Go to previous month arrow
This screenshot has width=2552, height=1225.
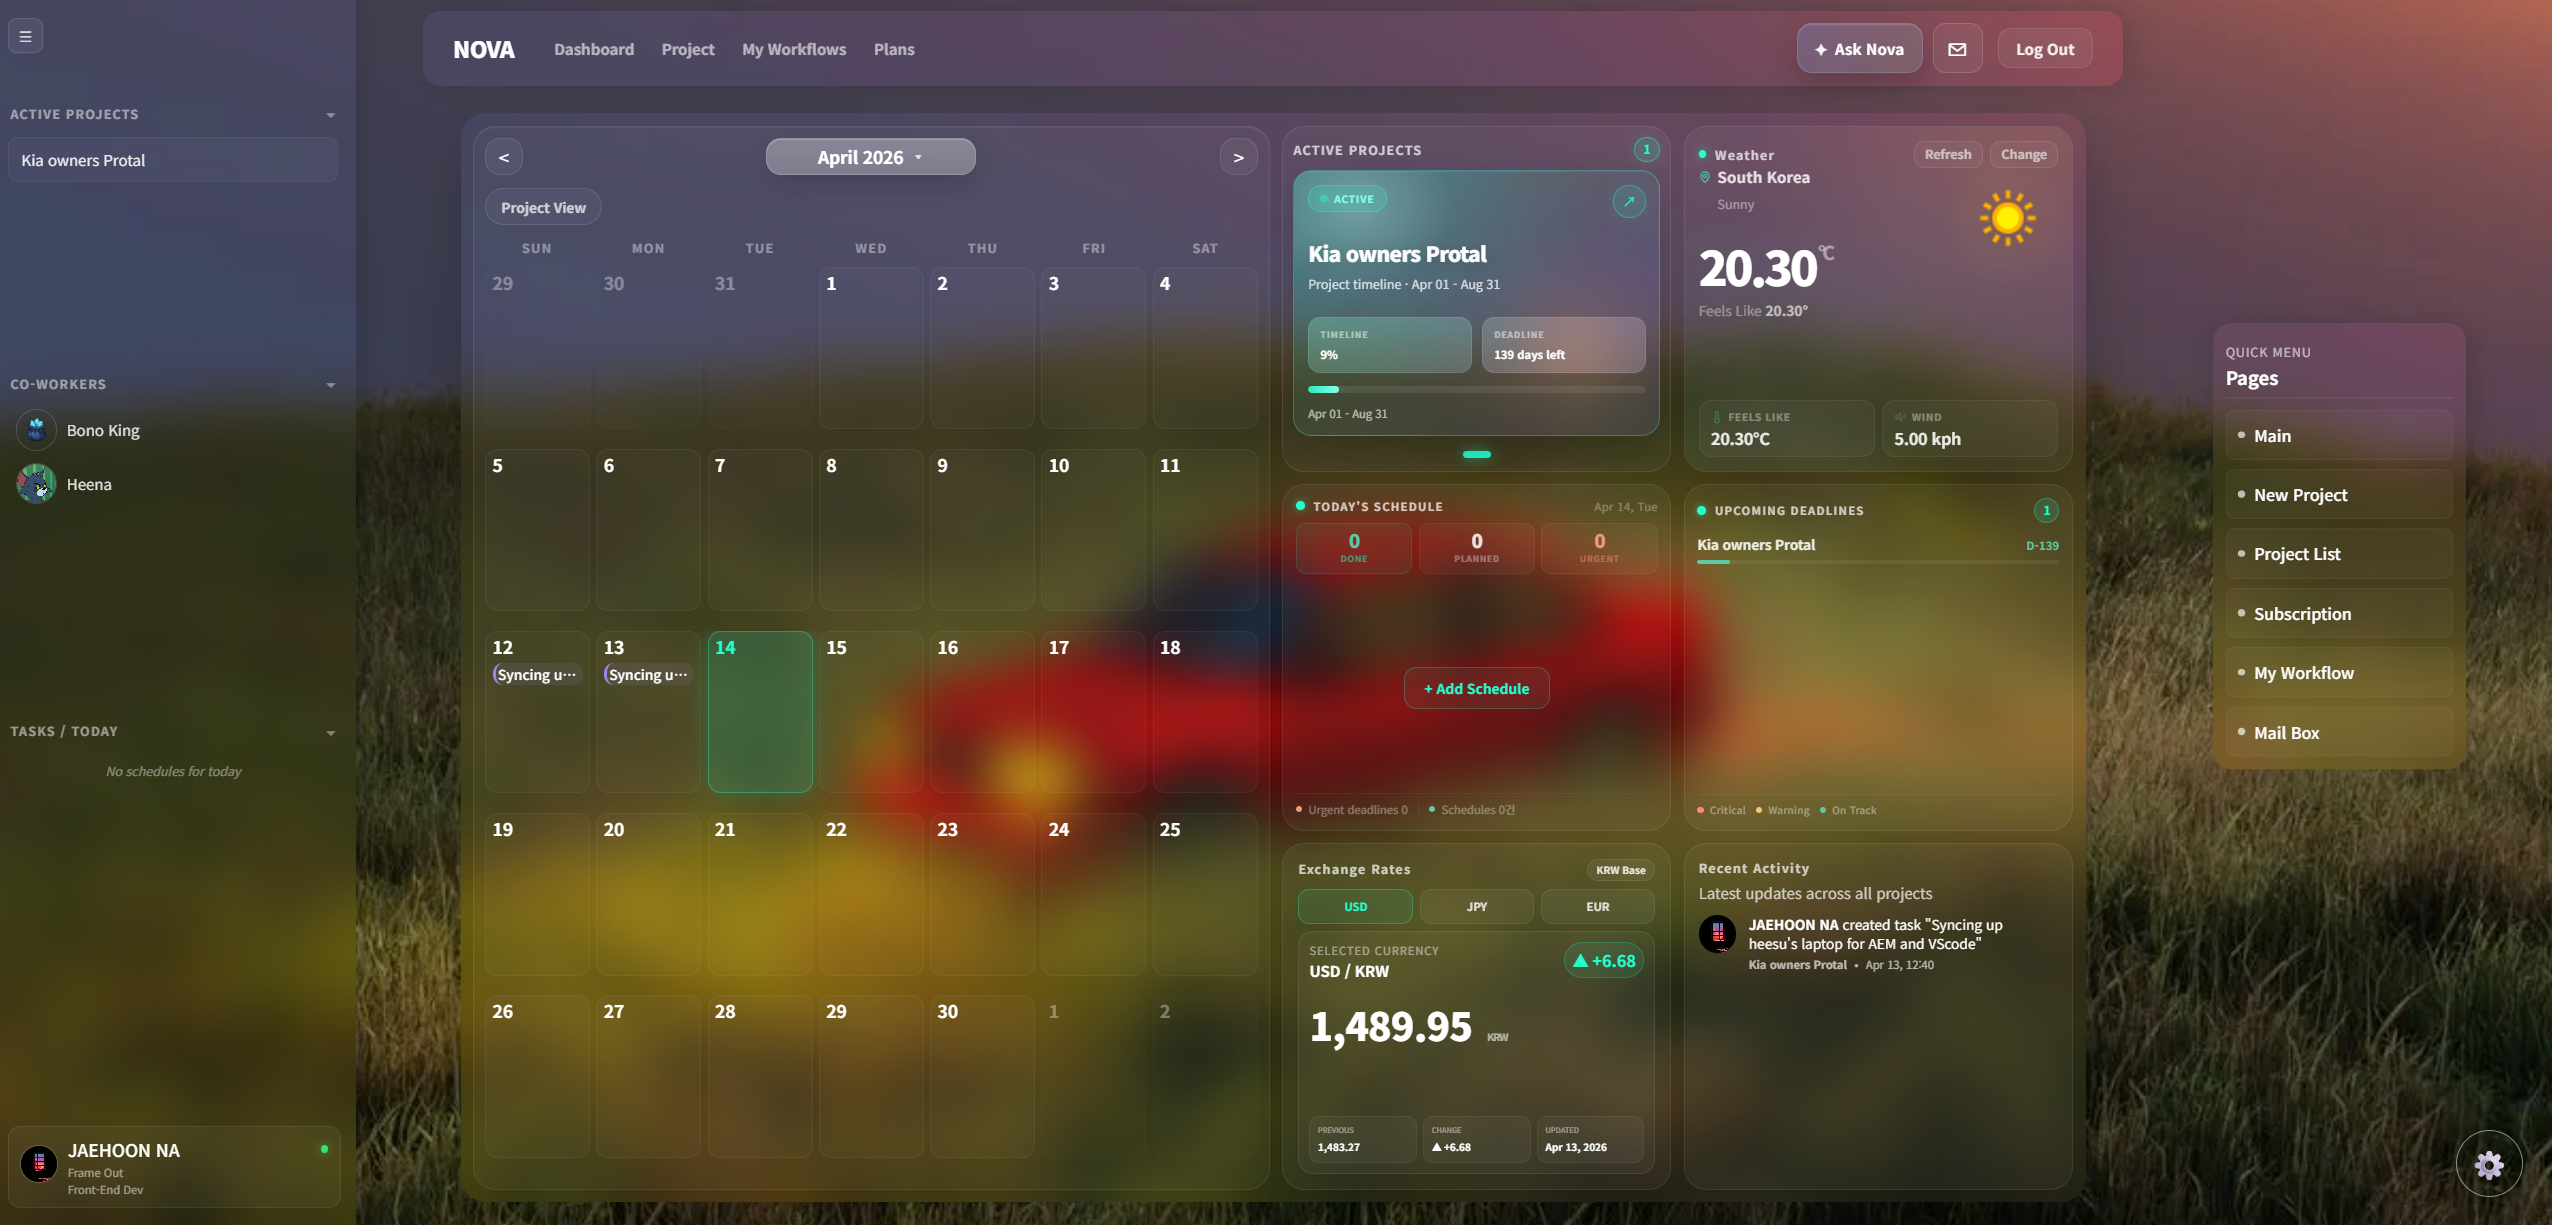504,157
